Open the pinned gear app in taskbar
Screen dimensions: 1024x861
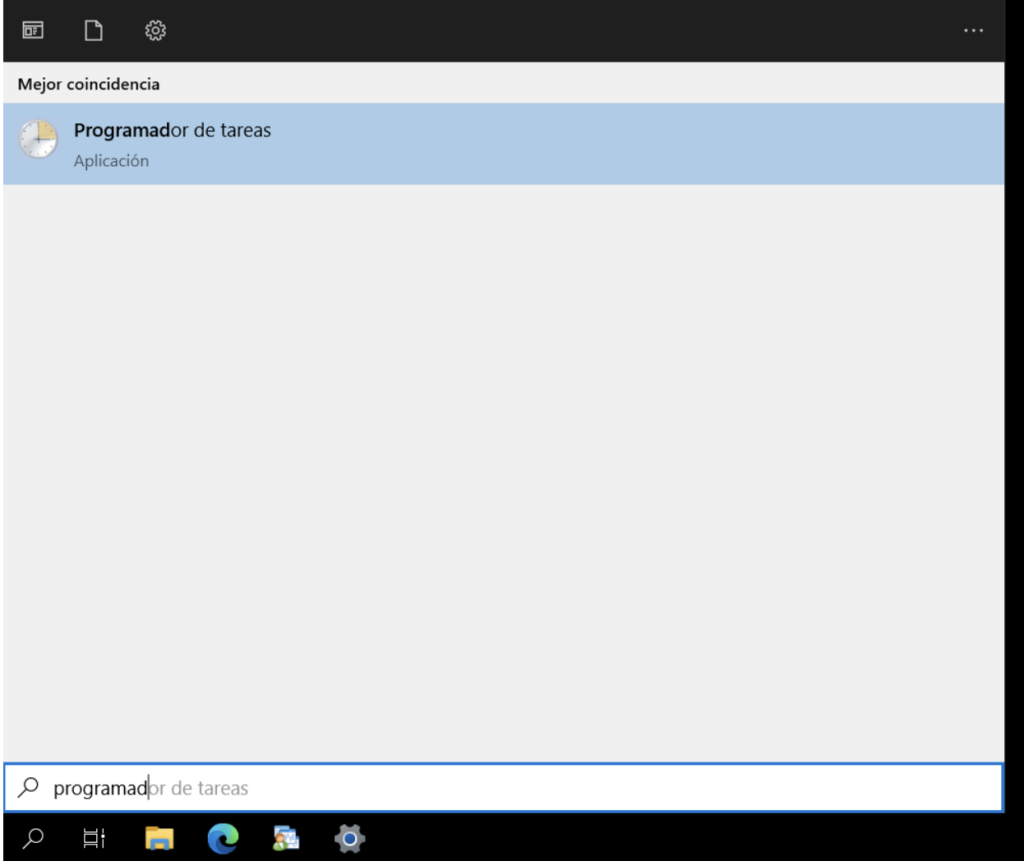(349, 838)
